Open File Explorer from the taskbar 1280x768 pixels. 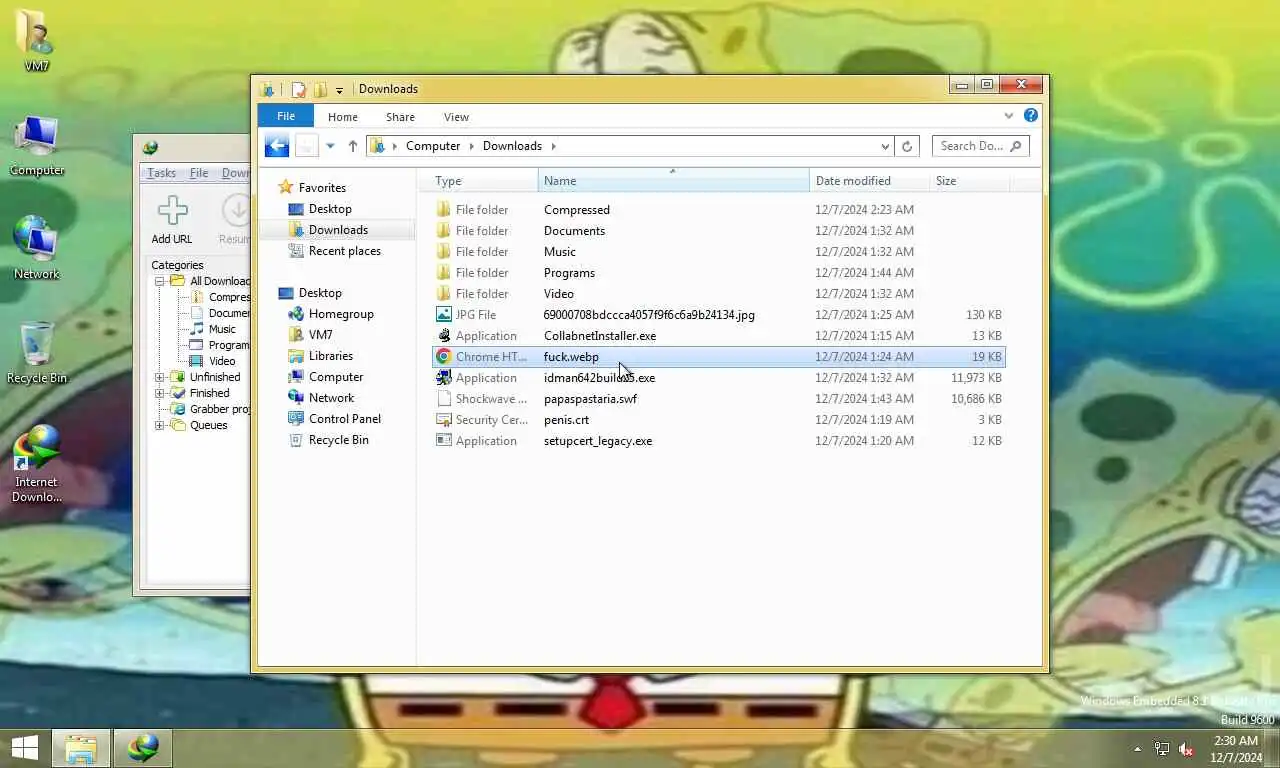[x=81, y=748]
